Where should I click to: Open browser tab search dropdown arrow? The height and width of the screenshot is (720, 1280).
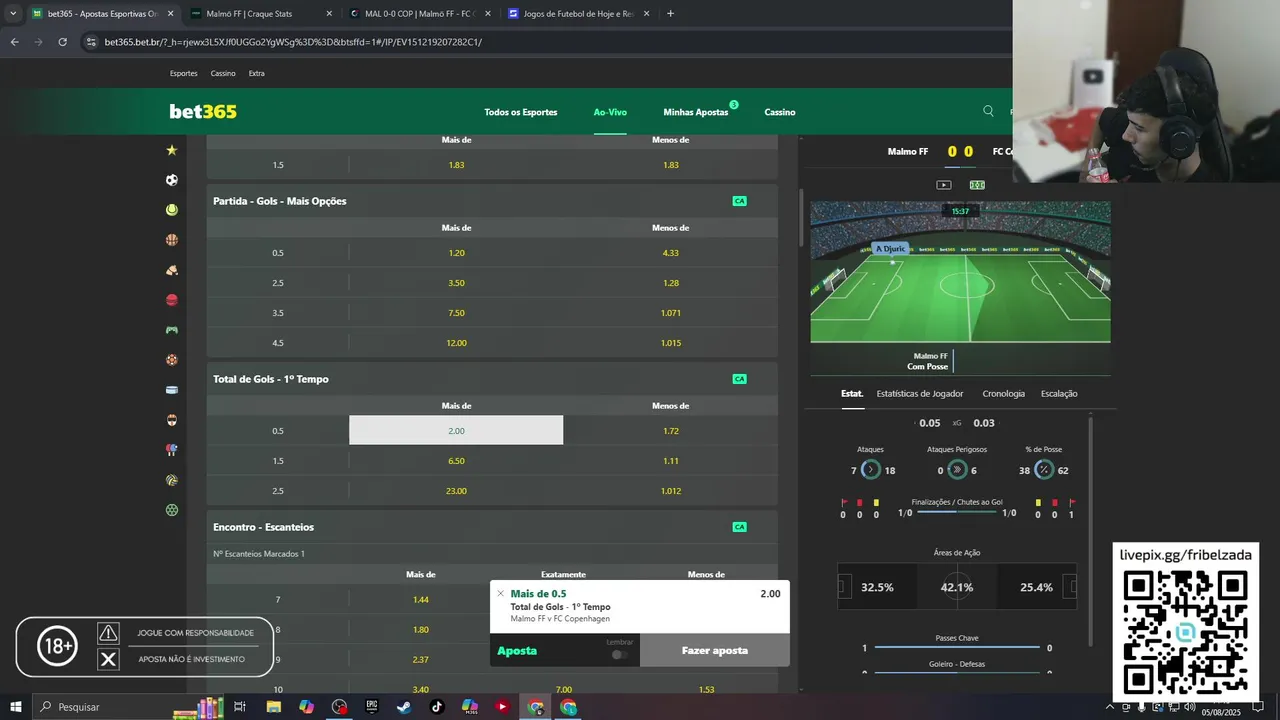pos(13,14)
